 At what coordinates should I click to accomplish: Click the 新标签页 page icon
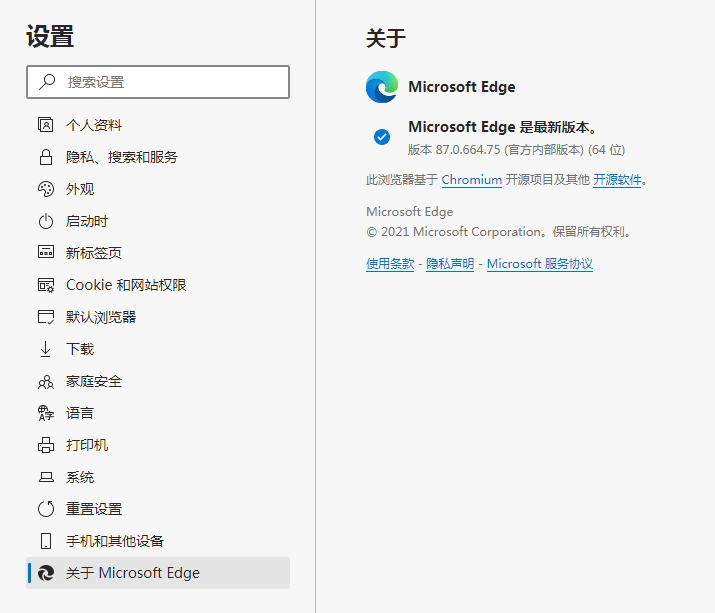45,253
